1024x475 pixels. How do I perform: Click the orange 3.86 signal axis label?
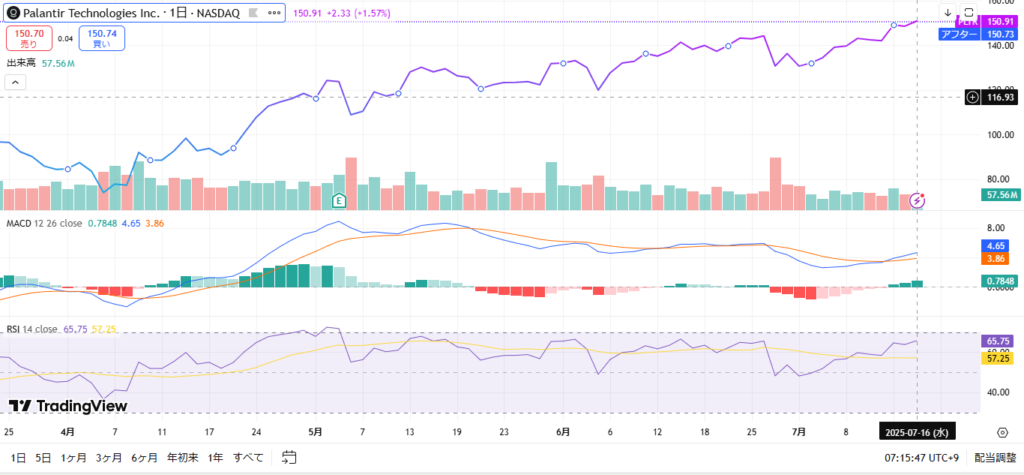click(x=995, y=259)
